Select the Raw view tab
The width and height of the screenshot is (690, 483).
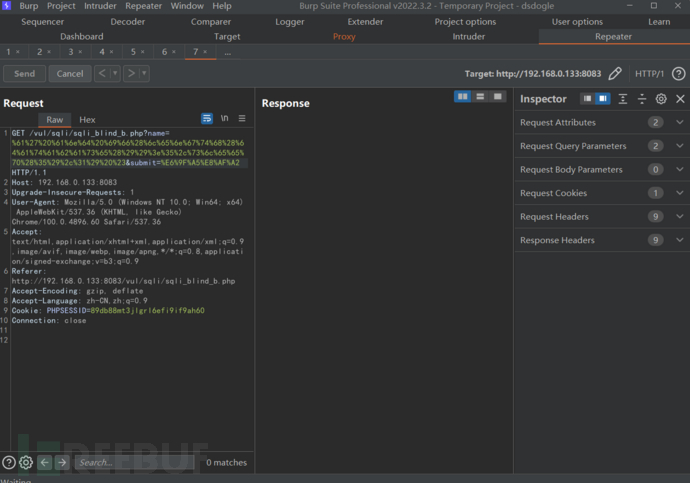point(55,120)
